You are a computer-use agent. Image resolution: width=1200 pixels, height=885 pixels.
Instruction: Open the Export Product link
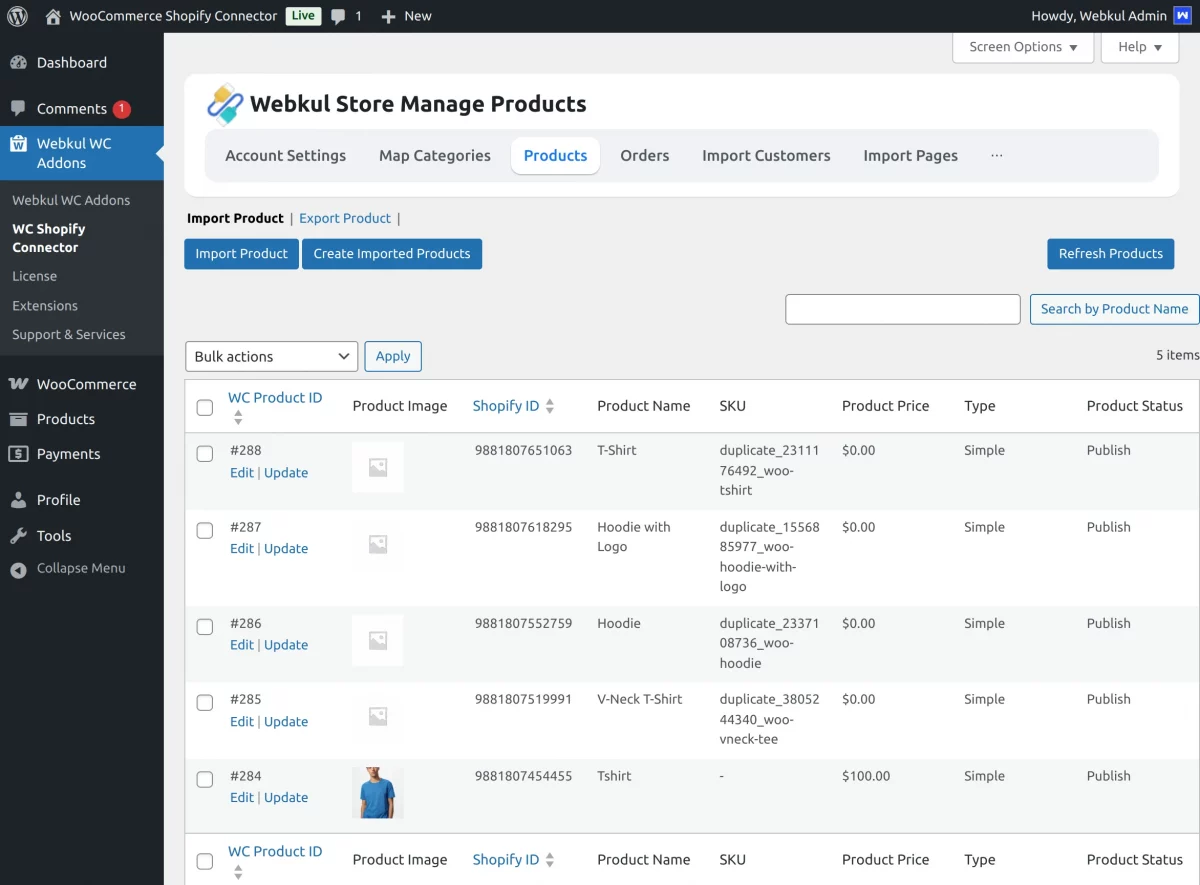[x=344, y=218]
